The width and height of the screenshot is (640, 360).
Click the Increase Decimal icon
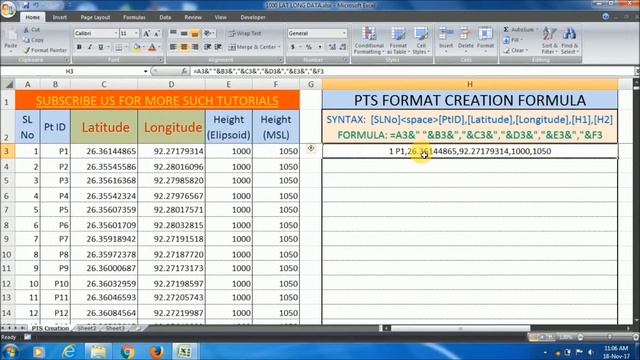coord(332,47)
